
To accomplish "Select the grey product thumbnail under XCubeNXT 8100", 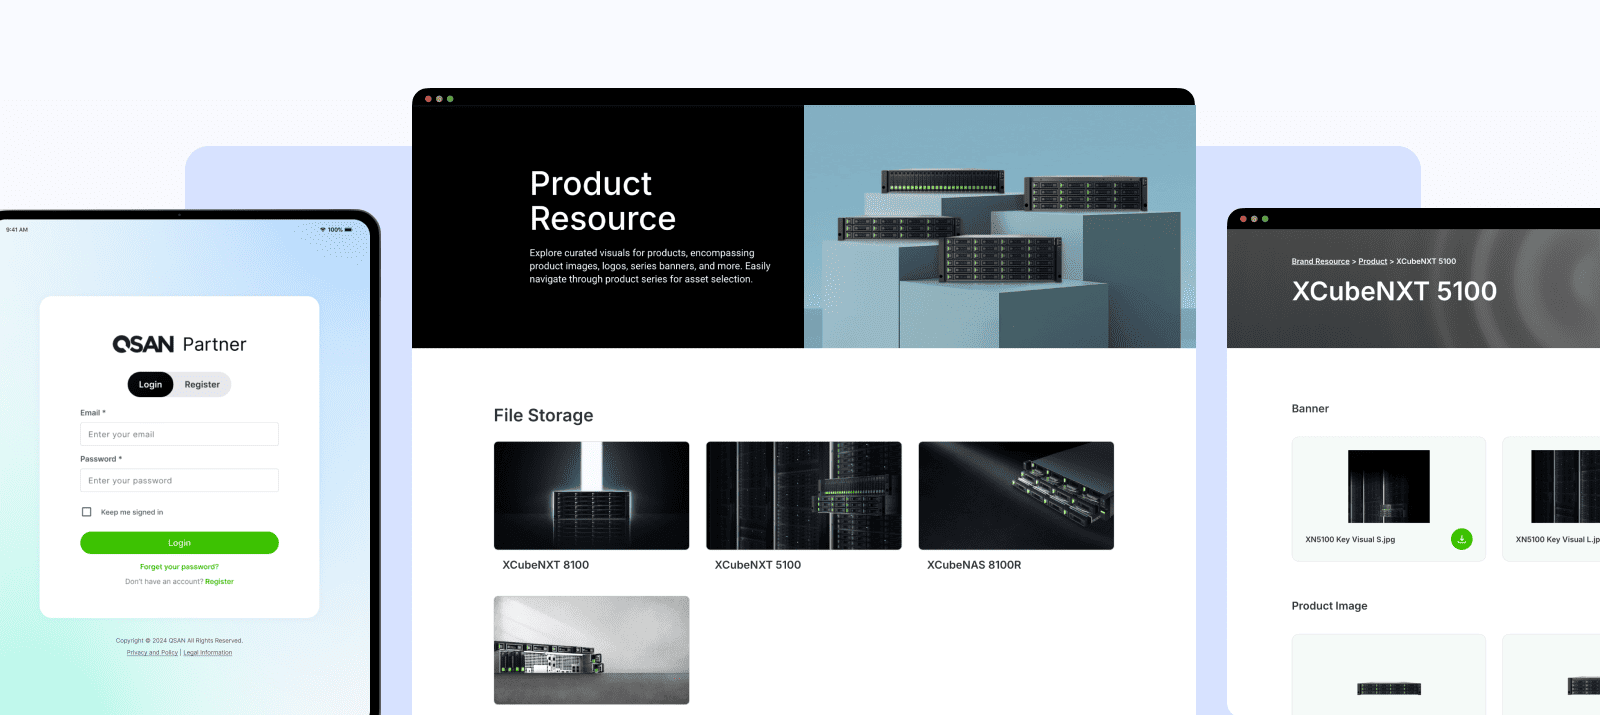I will [591, 650].
